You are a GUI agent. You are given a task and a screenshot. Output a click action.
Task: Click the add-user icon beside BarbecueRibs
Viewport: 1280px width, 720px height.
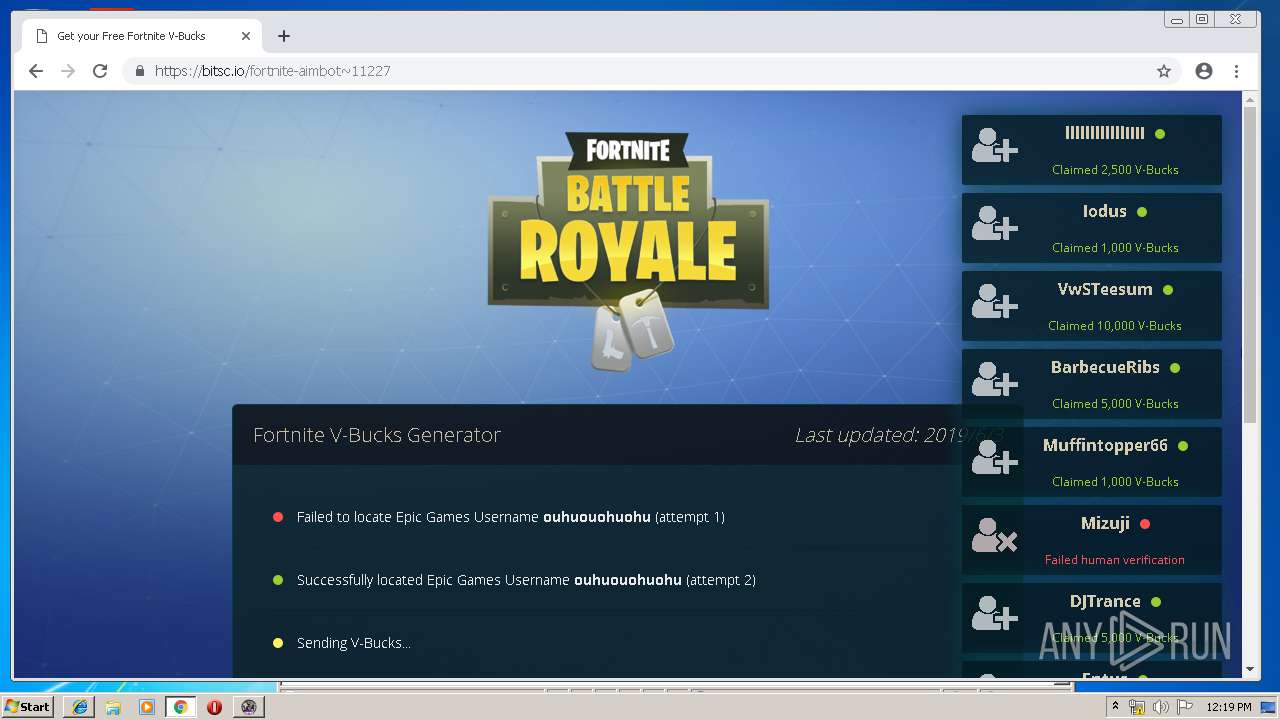pyautogui.click(x=994, y=380)
